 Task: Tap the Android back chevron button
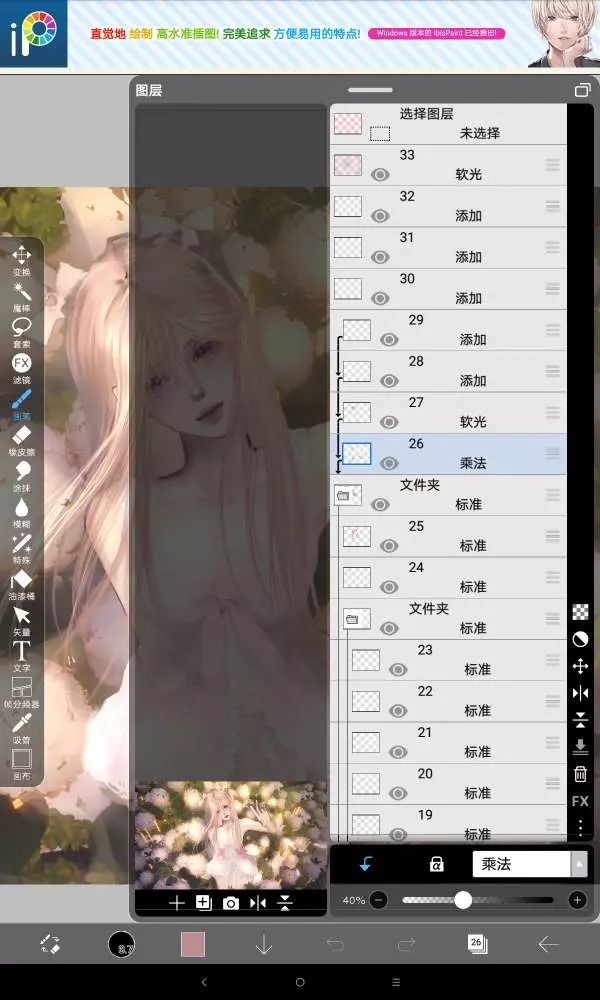204,982
